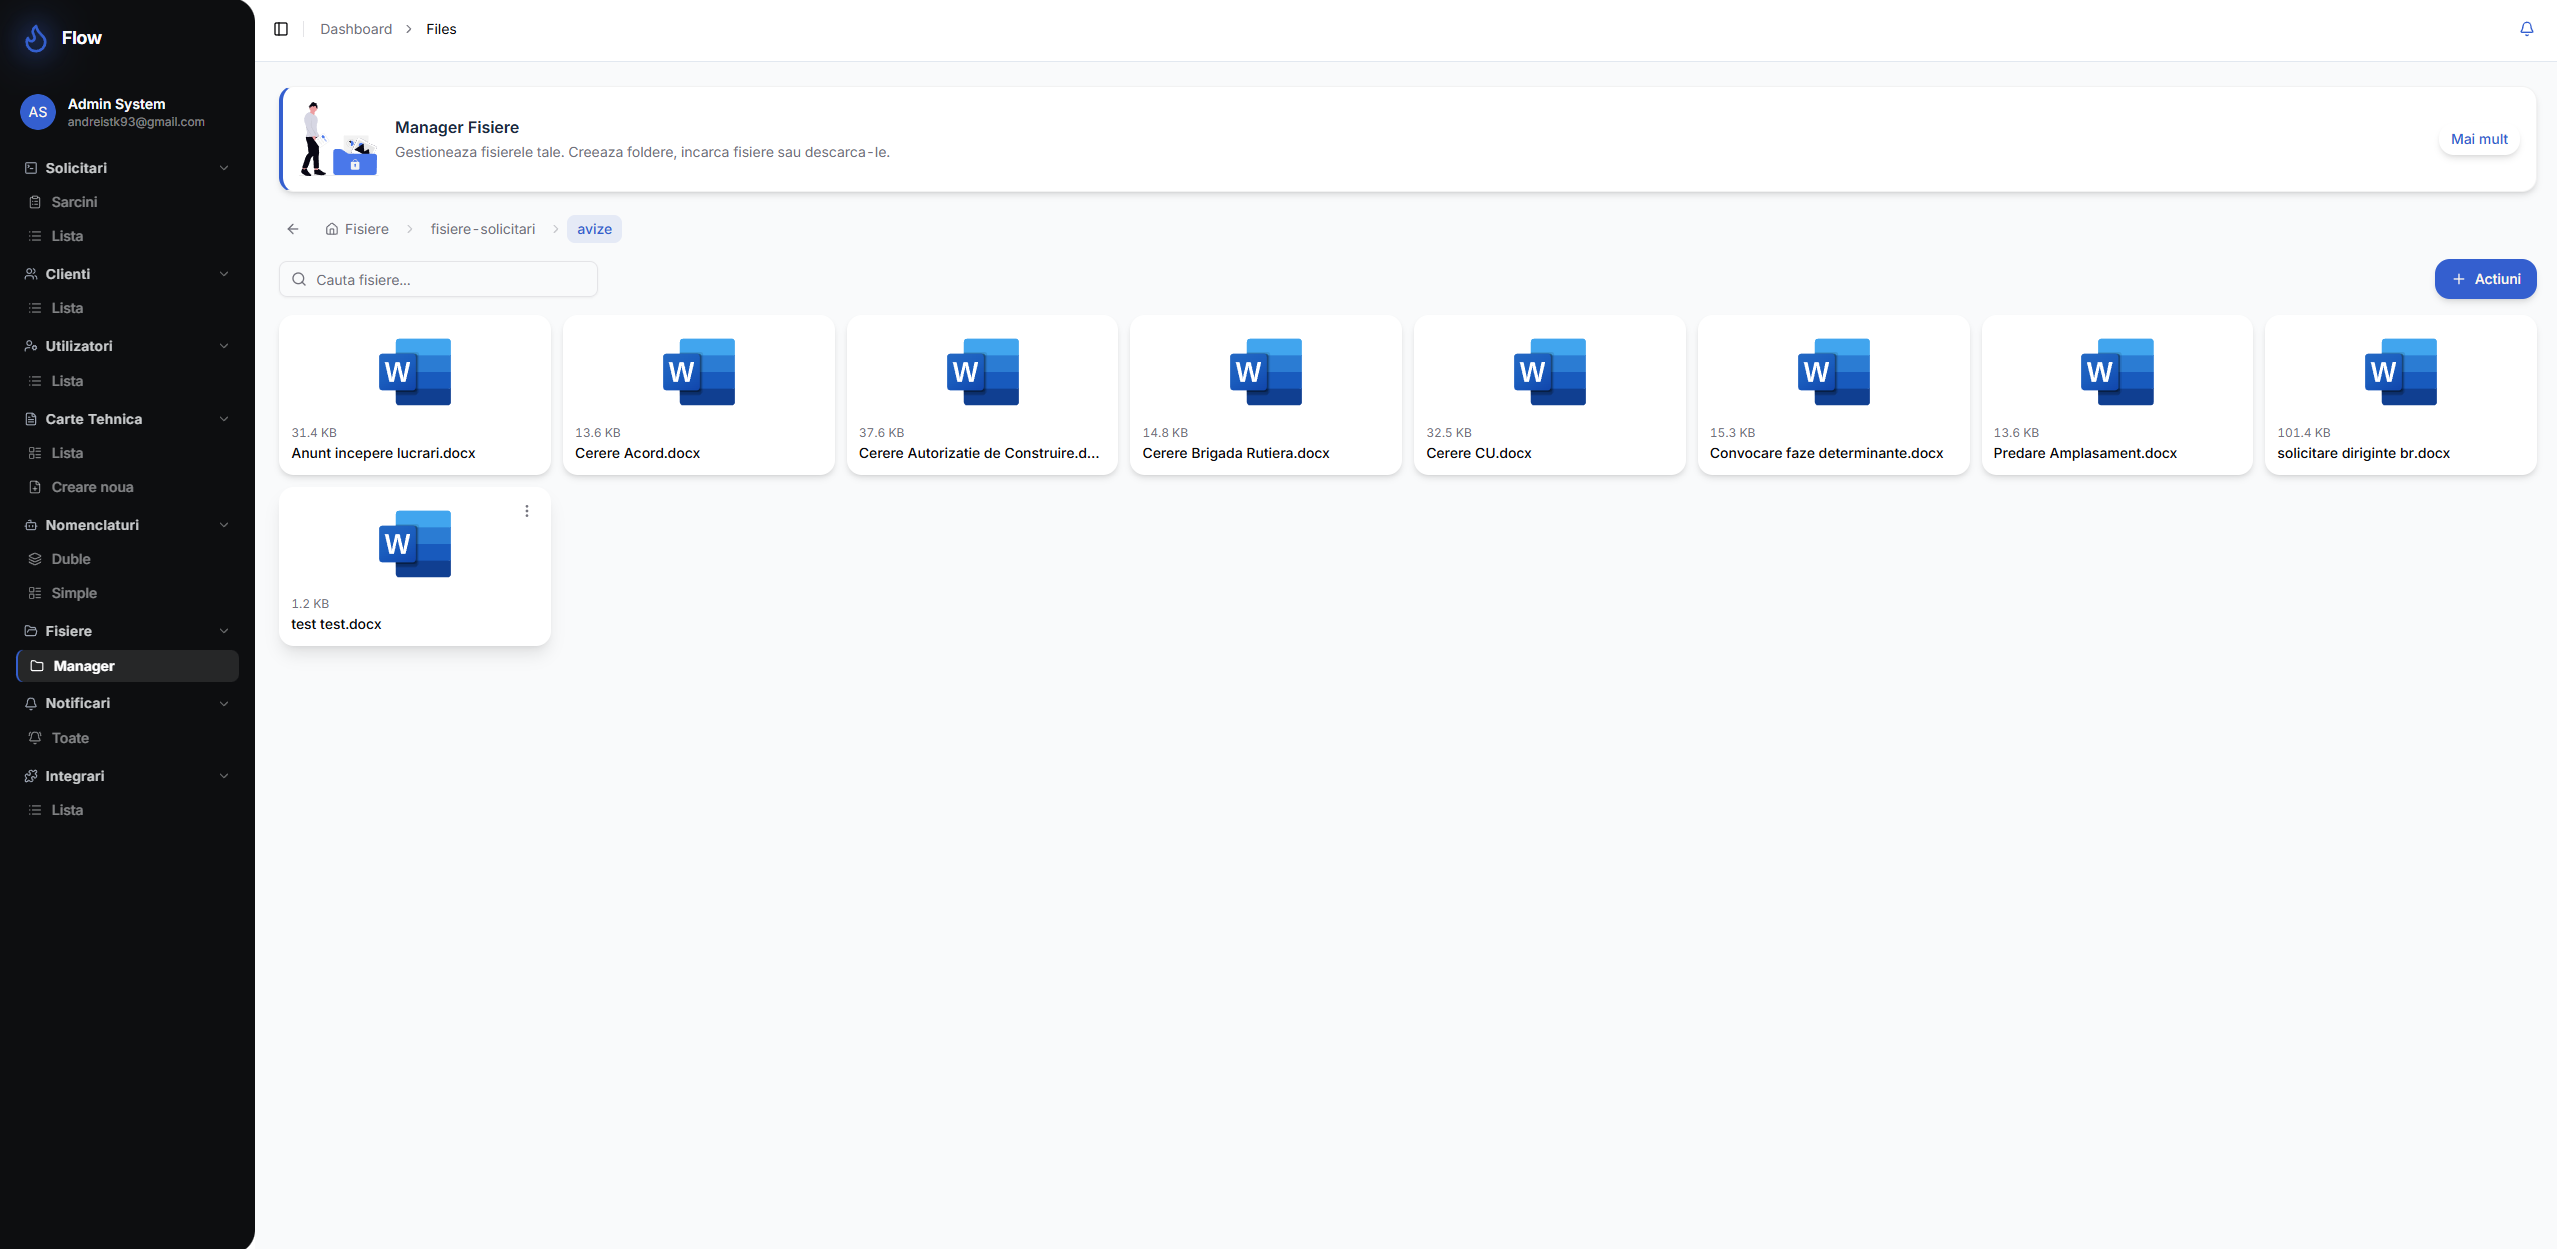Click the Actiuni button
Viewport: 2557px width, 1249px height.
pos(2485,279)
